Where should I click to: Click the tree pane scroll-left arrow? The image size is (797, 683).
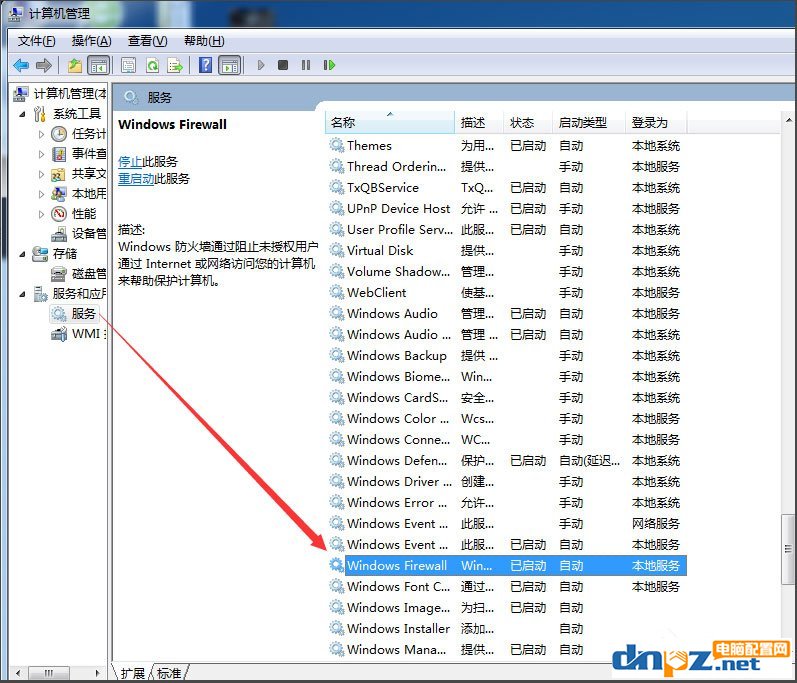point(18,673)
